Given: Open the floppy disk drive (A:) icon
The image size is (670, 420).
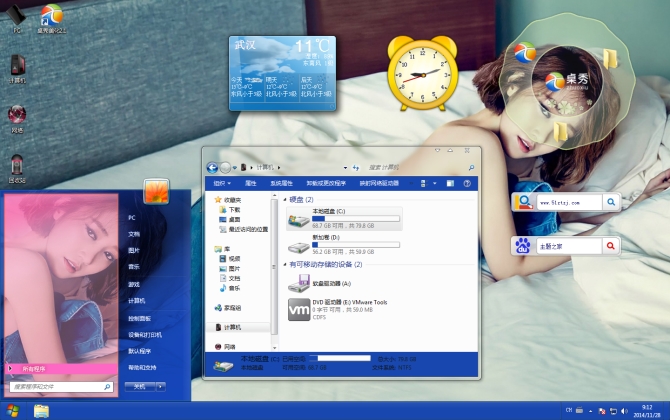Looking at the screenshot, I should tap(299, 283).
